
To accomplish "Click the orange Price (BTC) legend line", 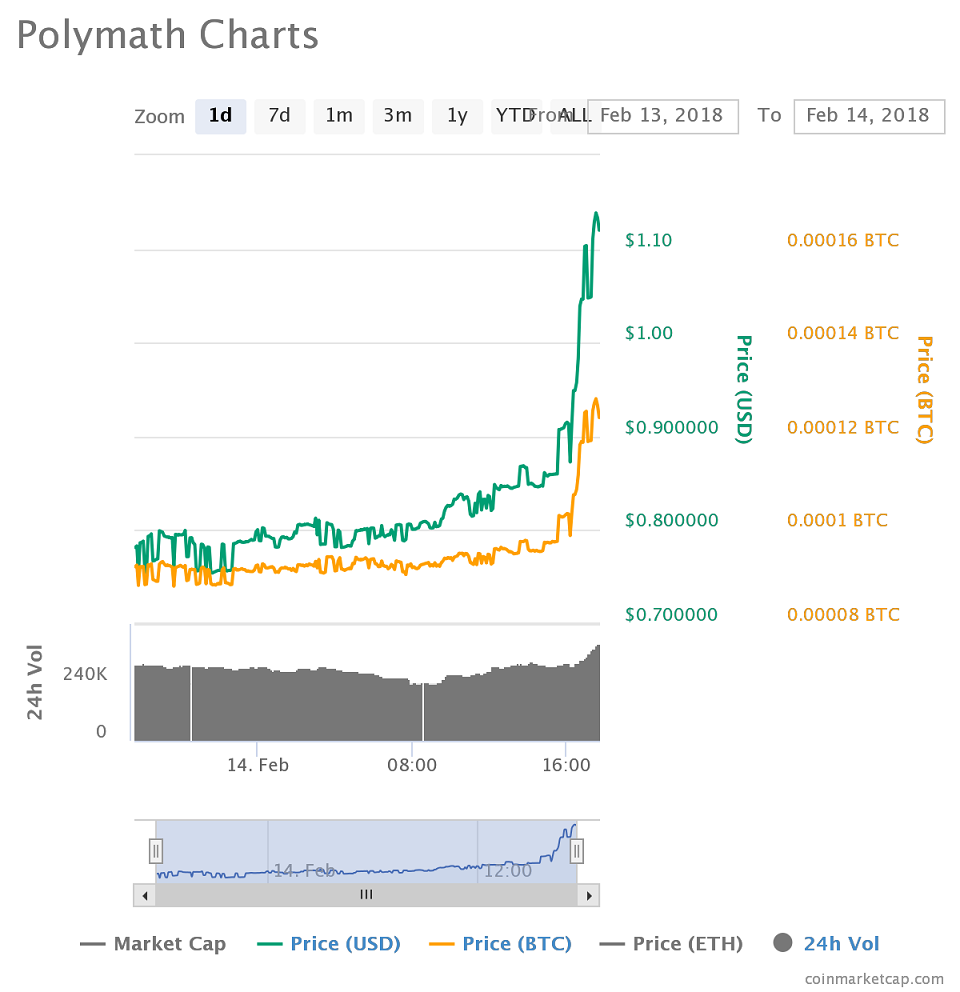I will pos(441,944).
